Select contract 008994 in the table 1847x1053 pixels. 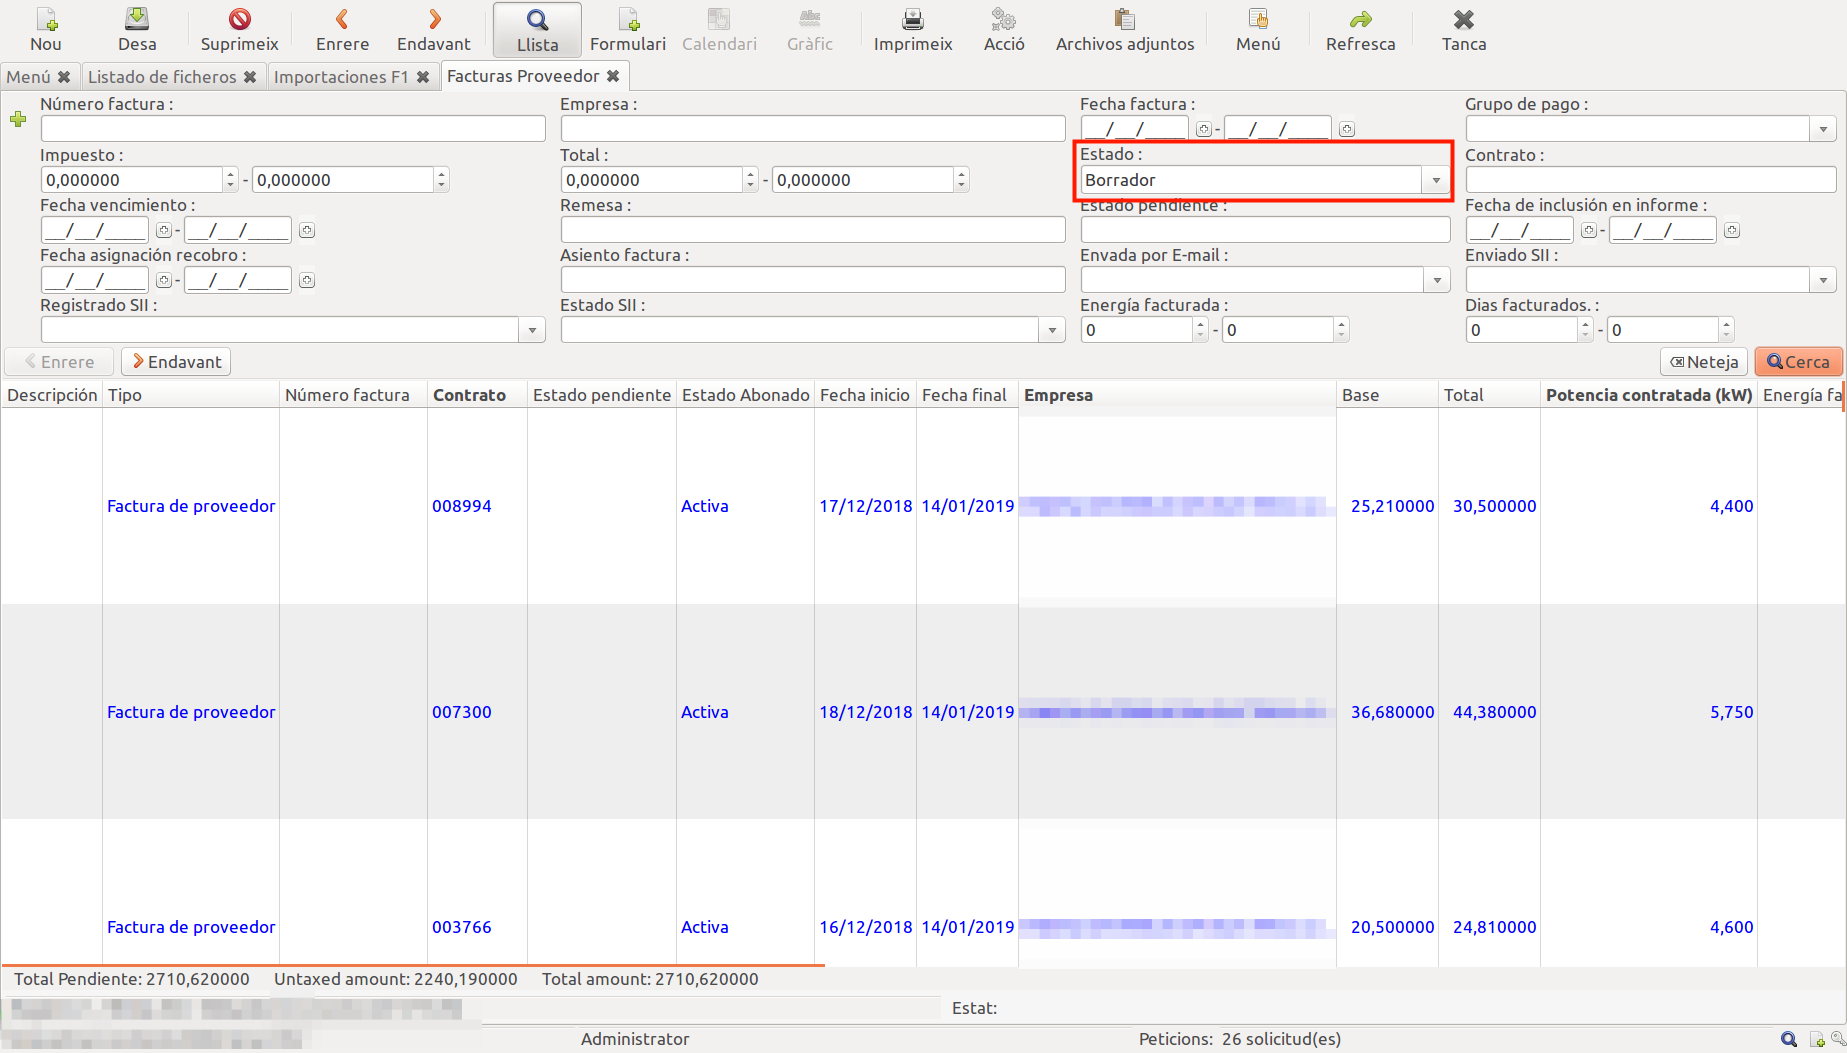(x=462, y=506)
